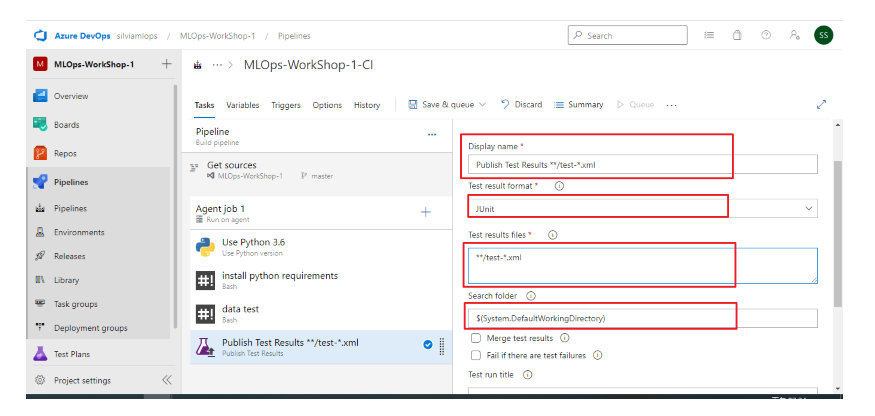875x416 pixels.
Task: Add a task to Agent job 1
Action: point(426,212)
